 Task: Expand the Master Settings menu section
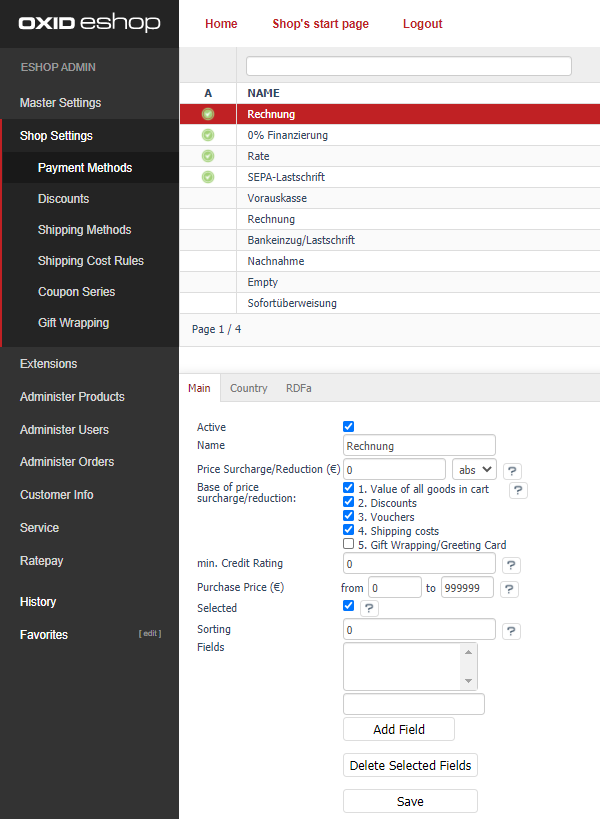[x=60, y=103]
